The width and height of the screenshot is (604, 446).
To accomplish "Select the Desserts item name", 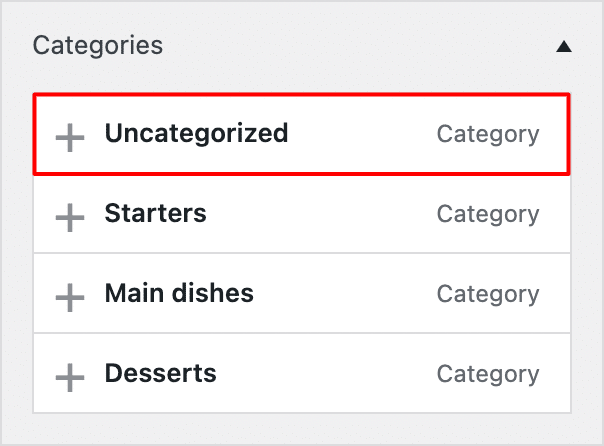I will [160, 373].
